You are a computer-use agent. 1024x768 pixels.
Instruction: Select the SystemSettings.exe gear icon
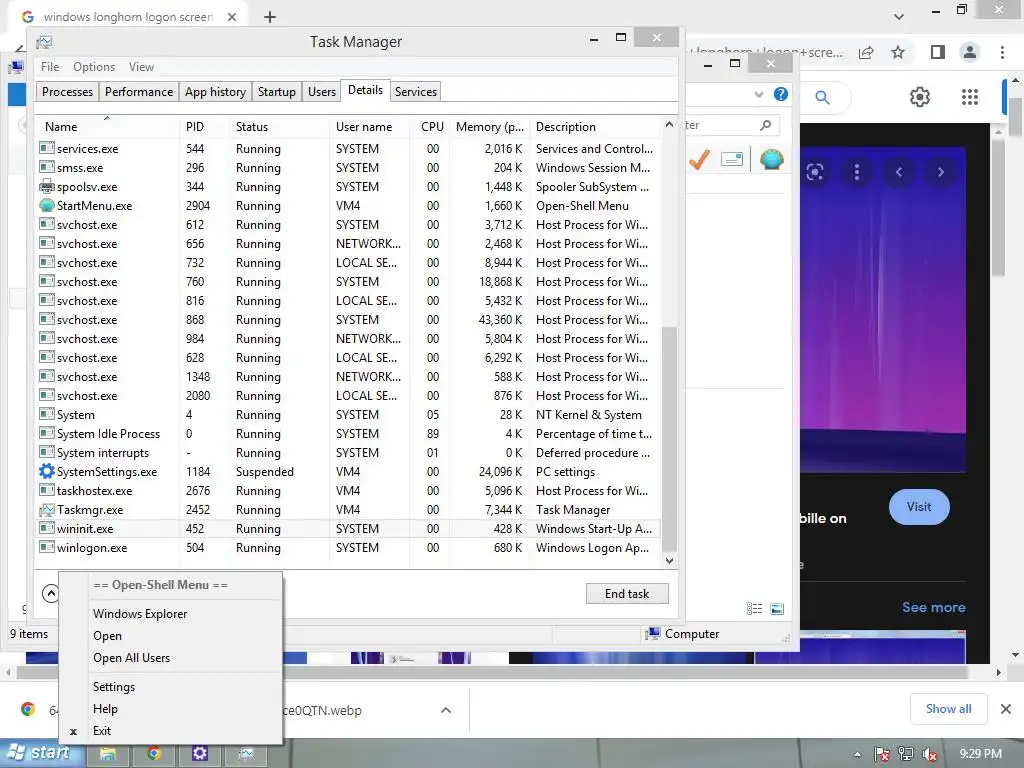46,471
